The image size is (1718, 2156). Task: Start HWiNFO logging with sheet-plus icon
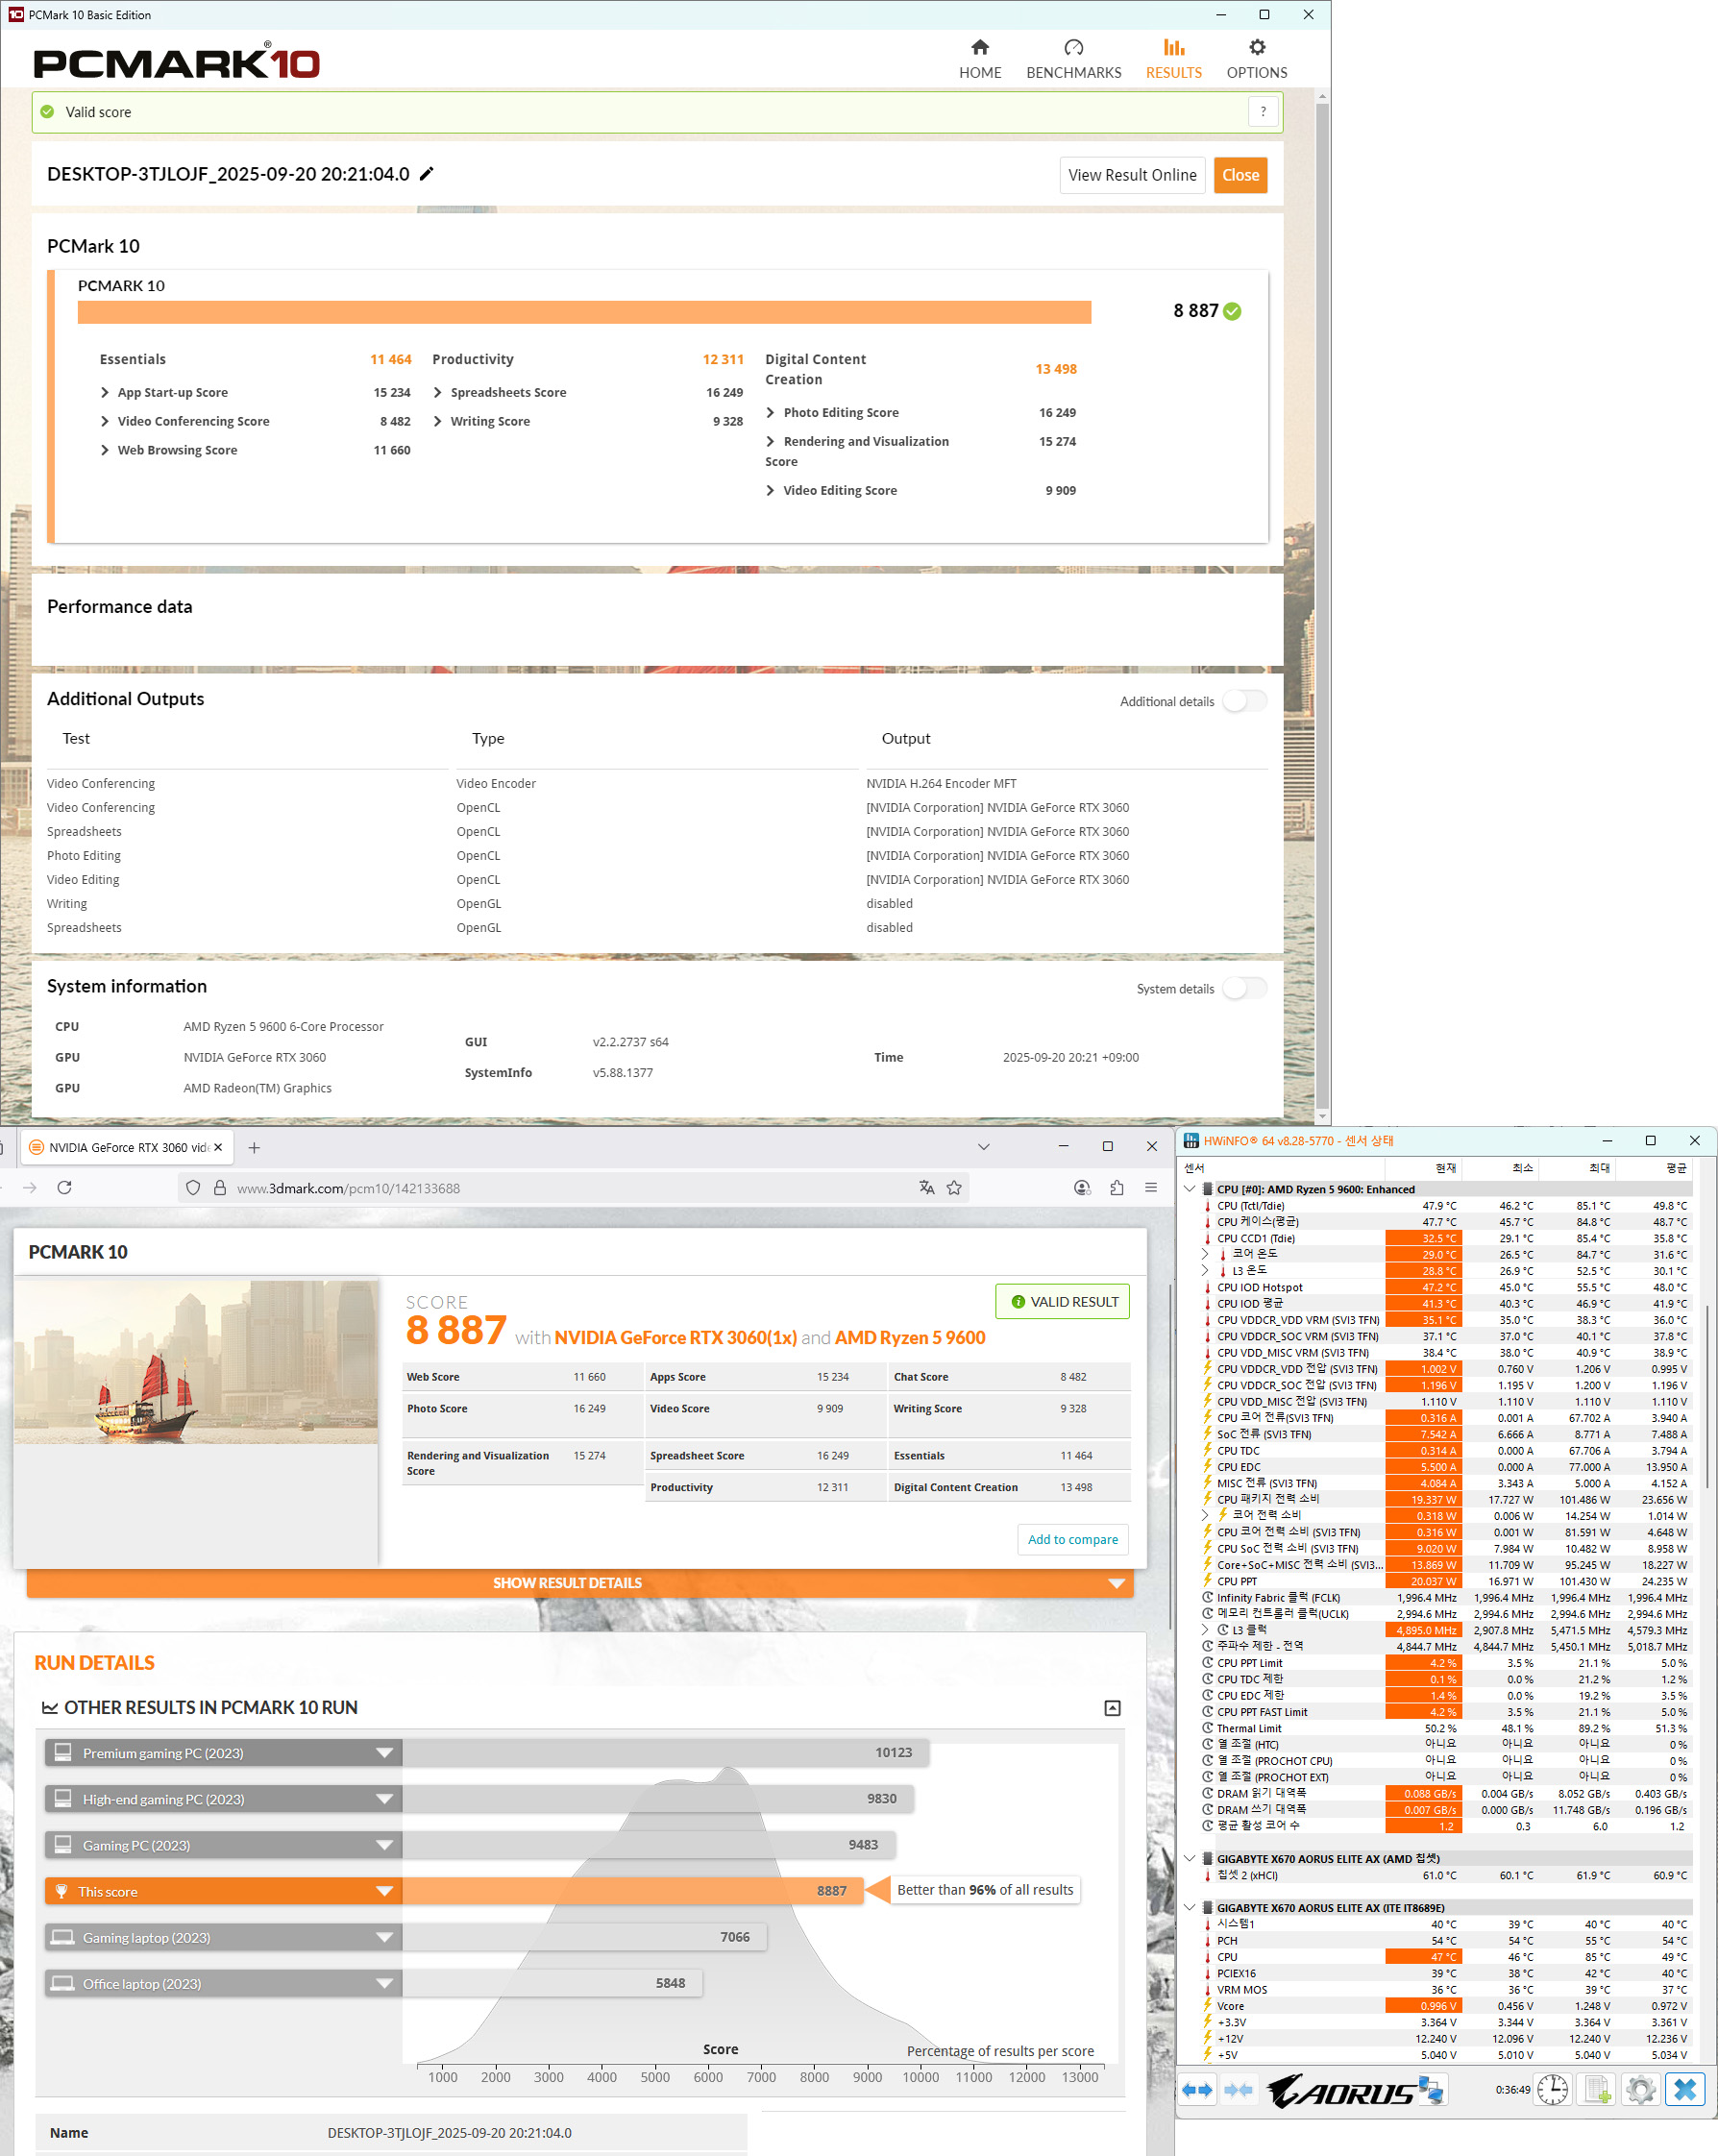1597,2089
